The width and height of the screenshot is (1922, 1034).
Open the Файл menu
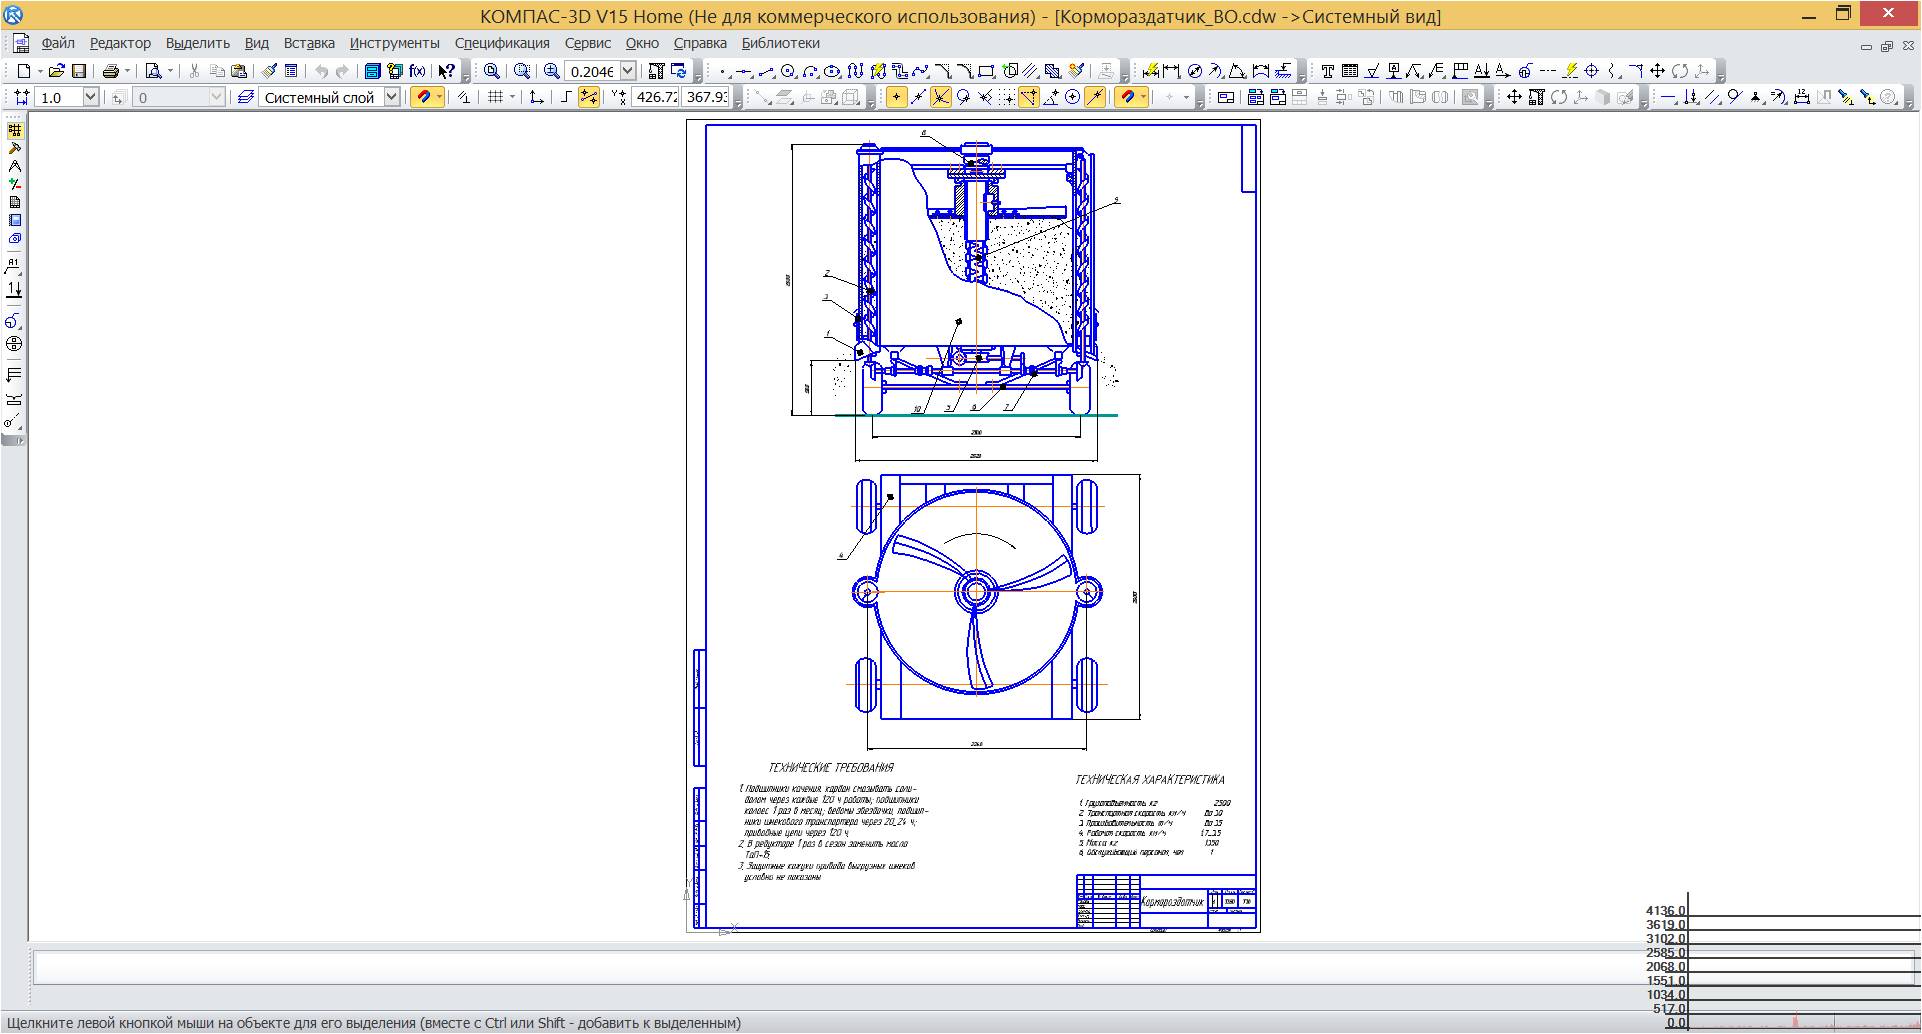tap(58, 43)
